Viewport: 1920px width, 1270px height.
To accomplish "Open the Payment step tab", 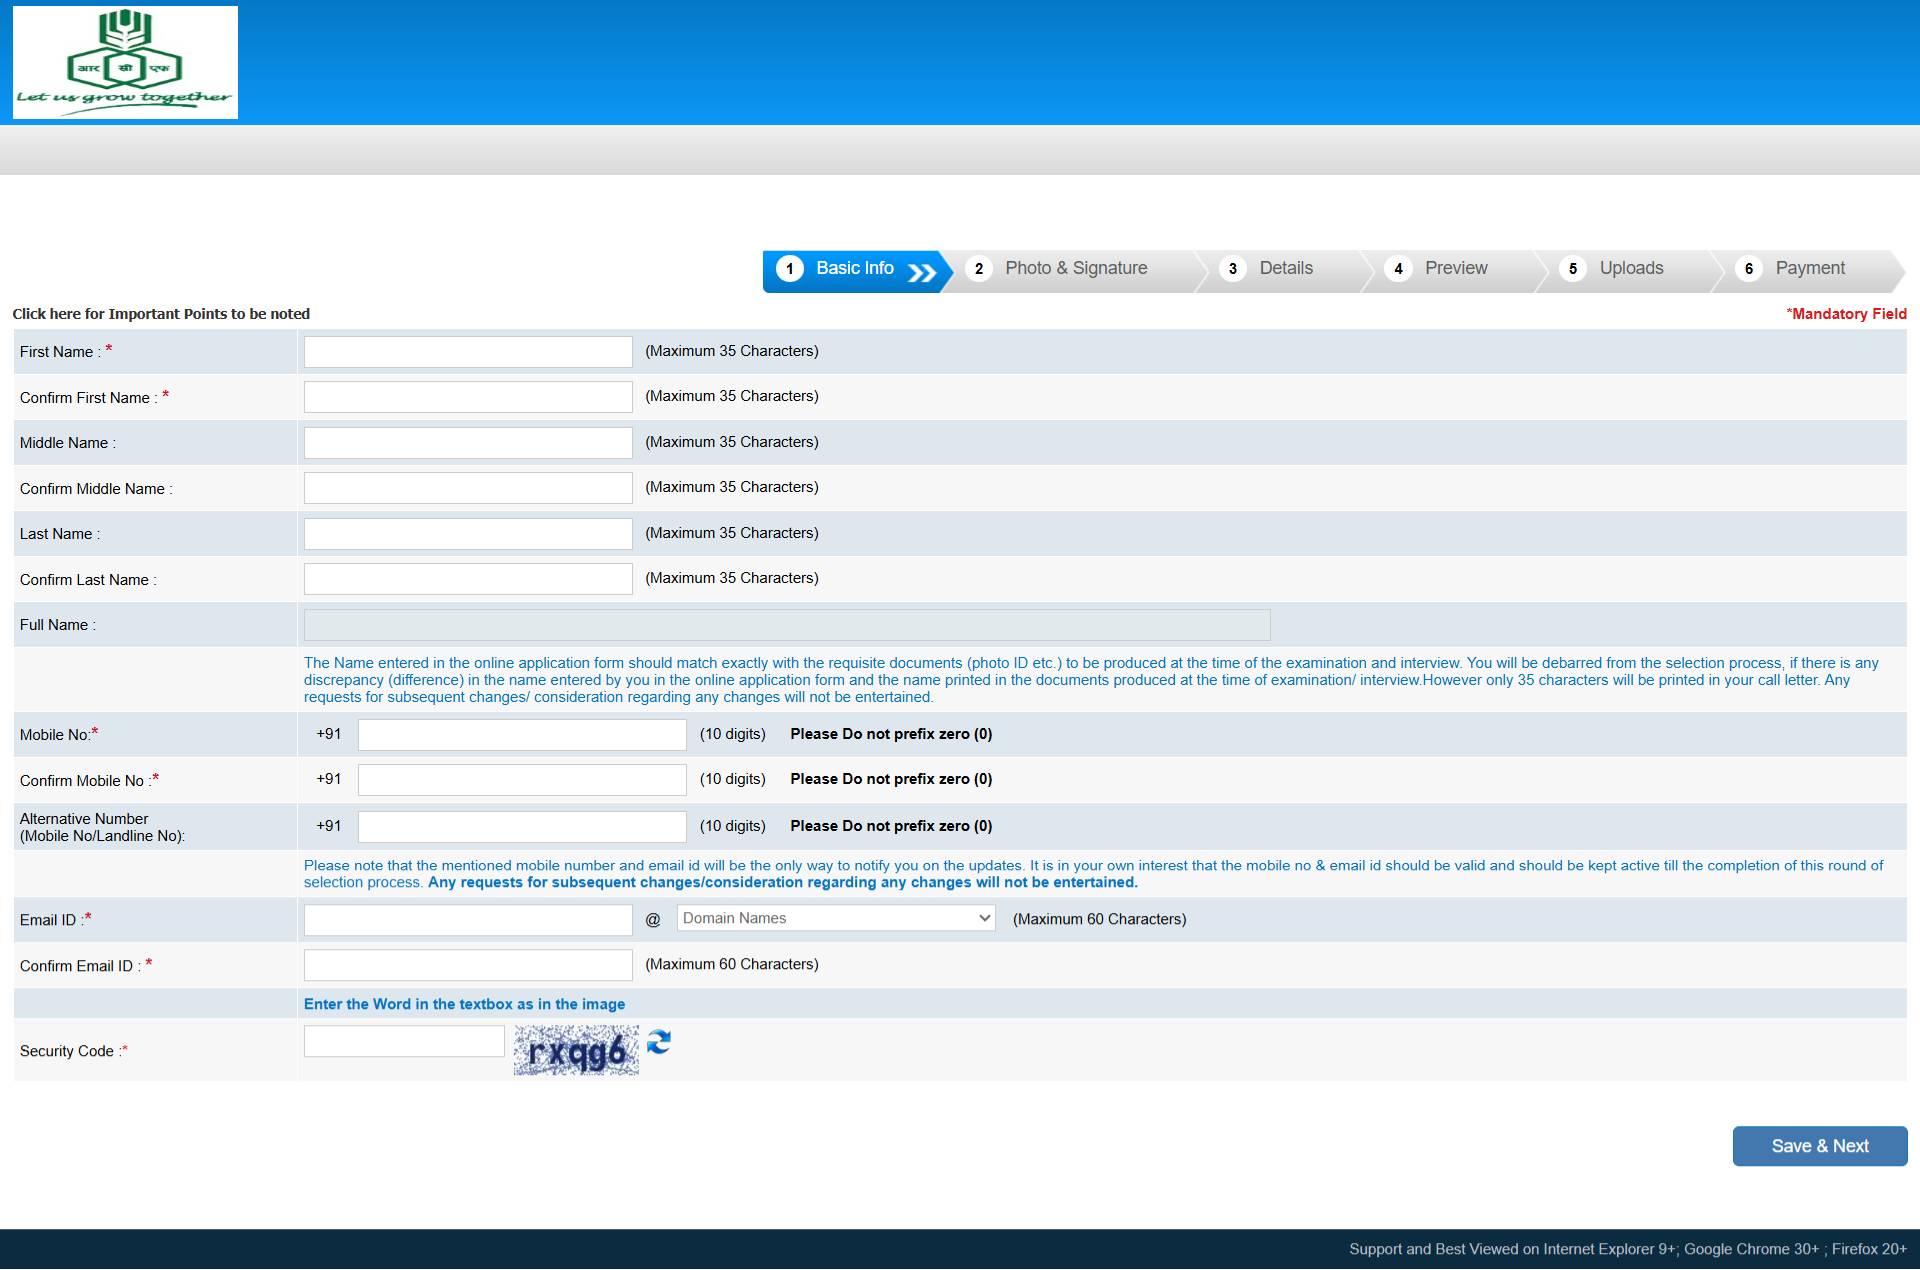I will (x=1809, y=269).
